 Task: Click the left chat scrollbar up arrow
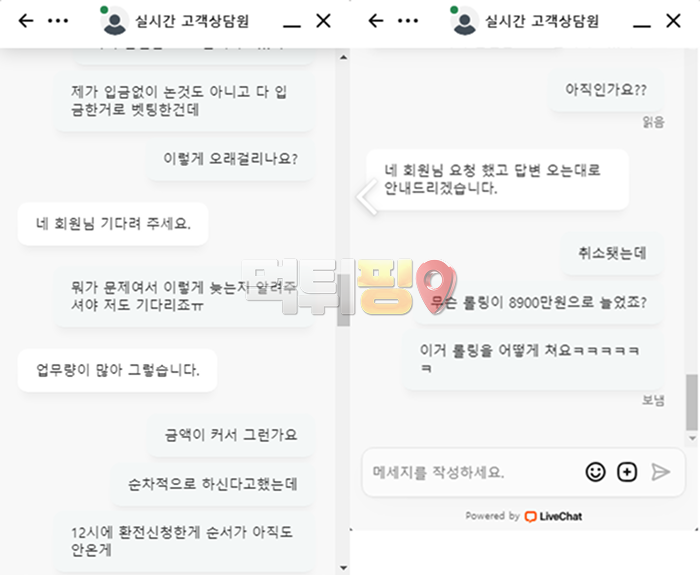(x=343, y=57)
